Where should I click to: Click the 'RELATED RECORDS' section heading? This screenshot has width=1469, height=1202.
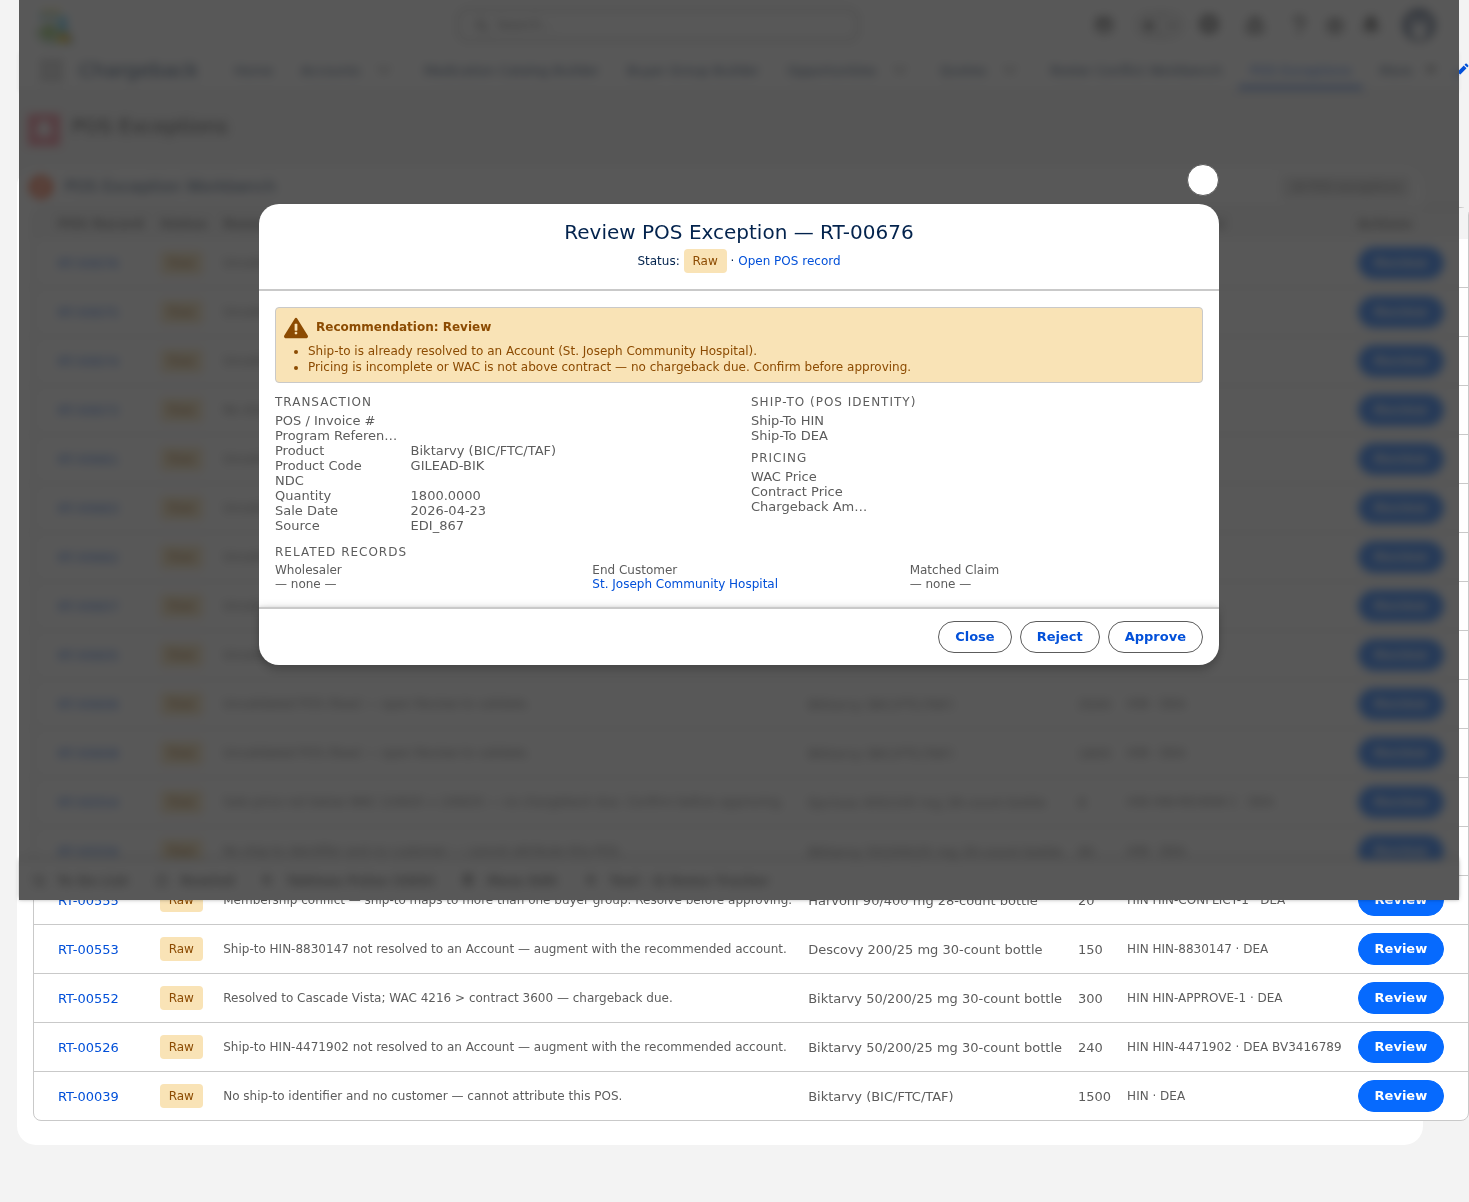(341, 552)
